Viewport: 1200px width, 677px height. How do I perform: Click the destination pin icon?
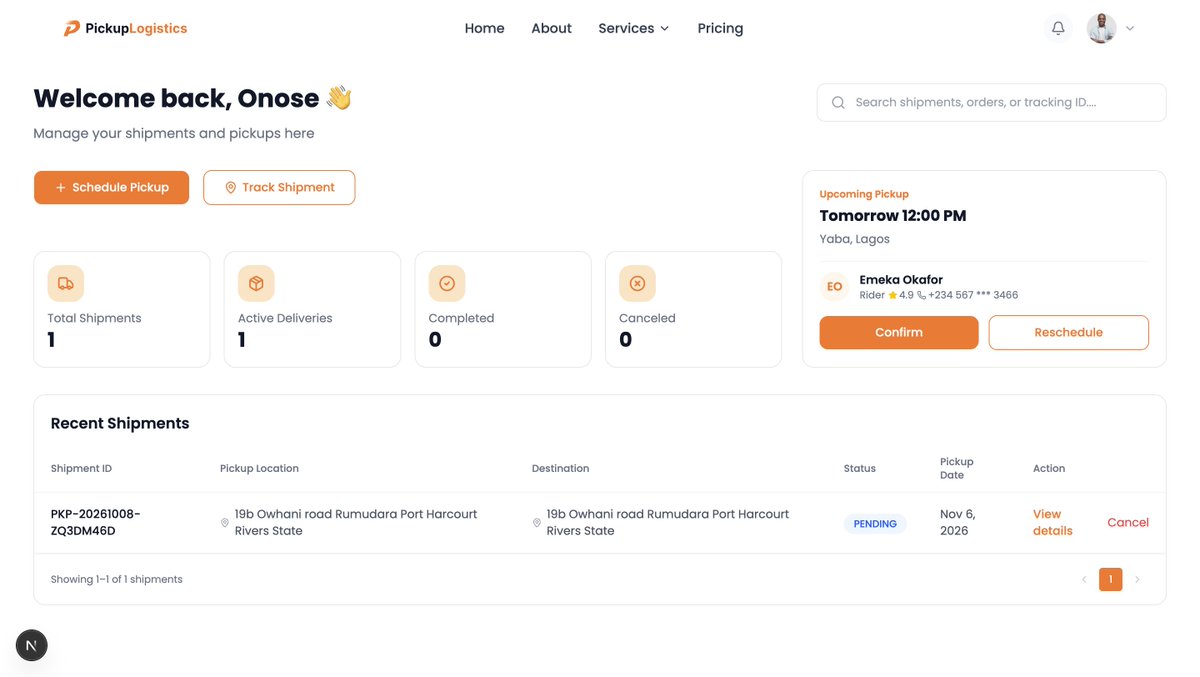pos(537,523)
